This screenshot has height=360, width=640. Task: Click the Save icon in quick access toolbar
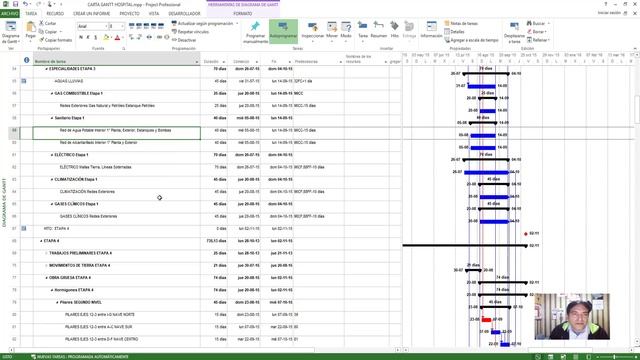pyautogui.click(x=16, y=4)
